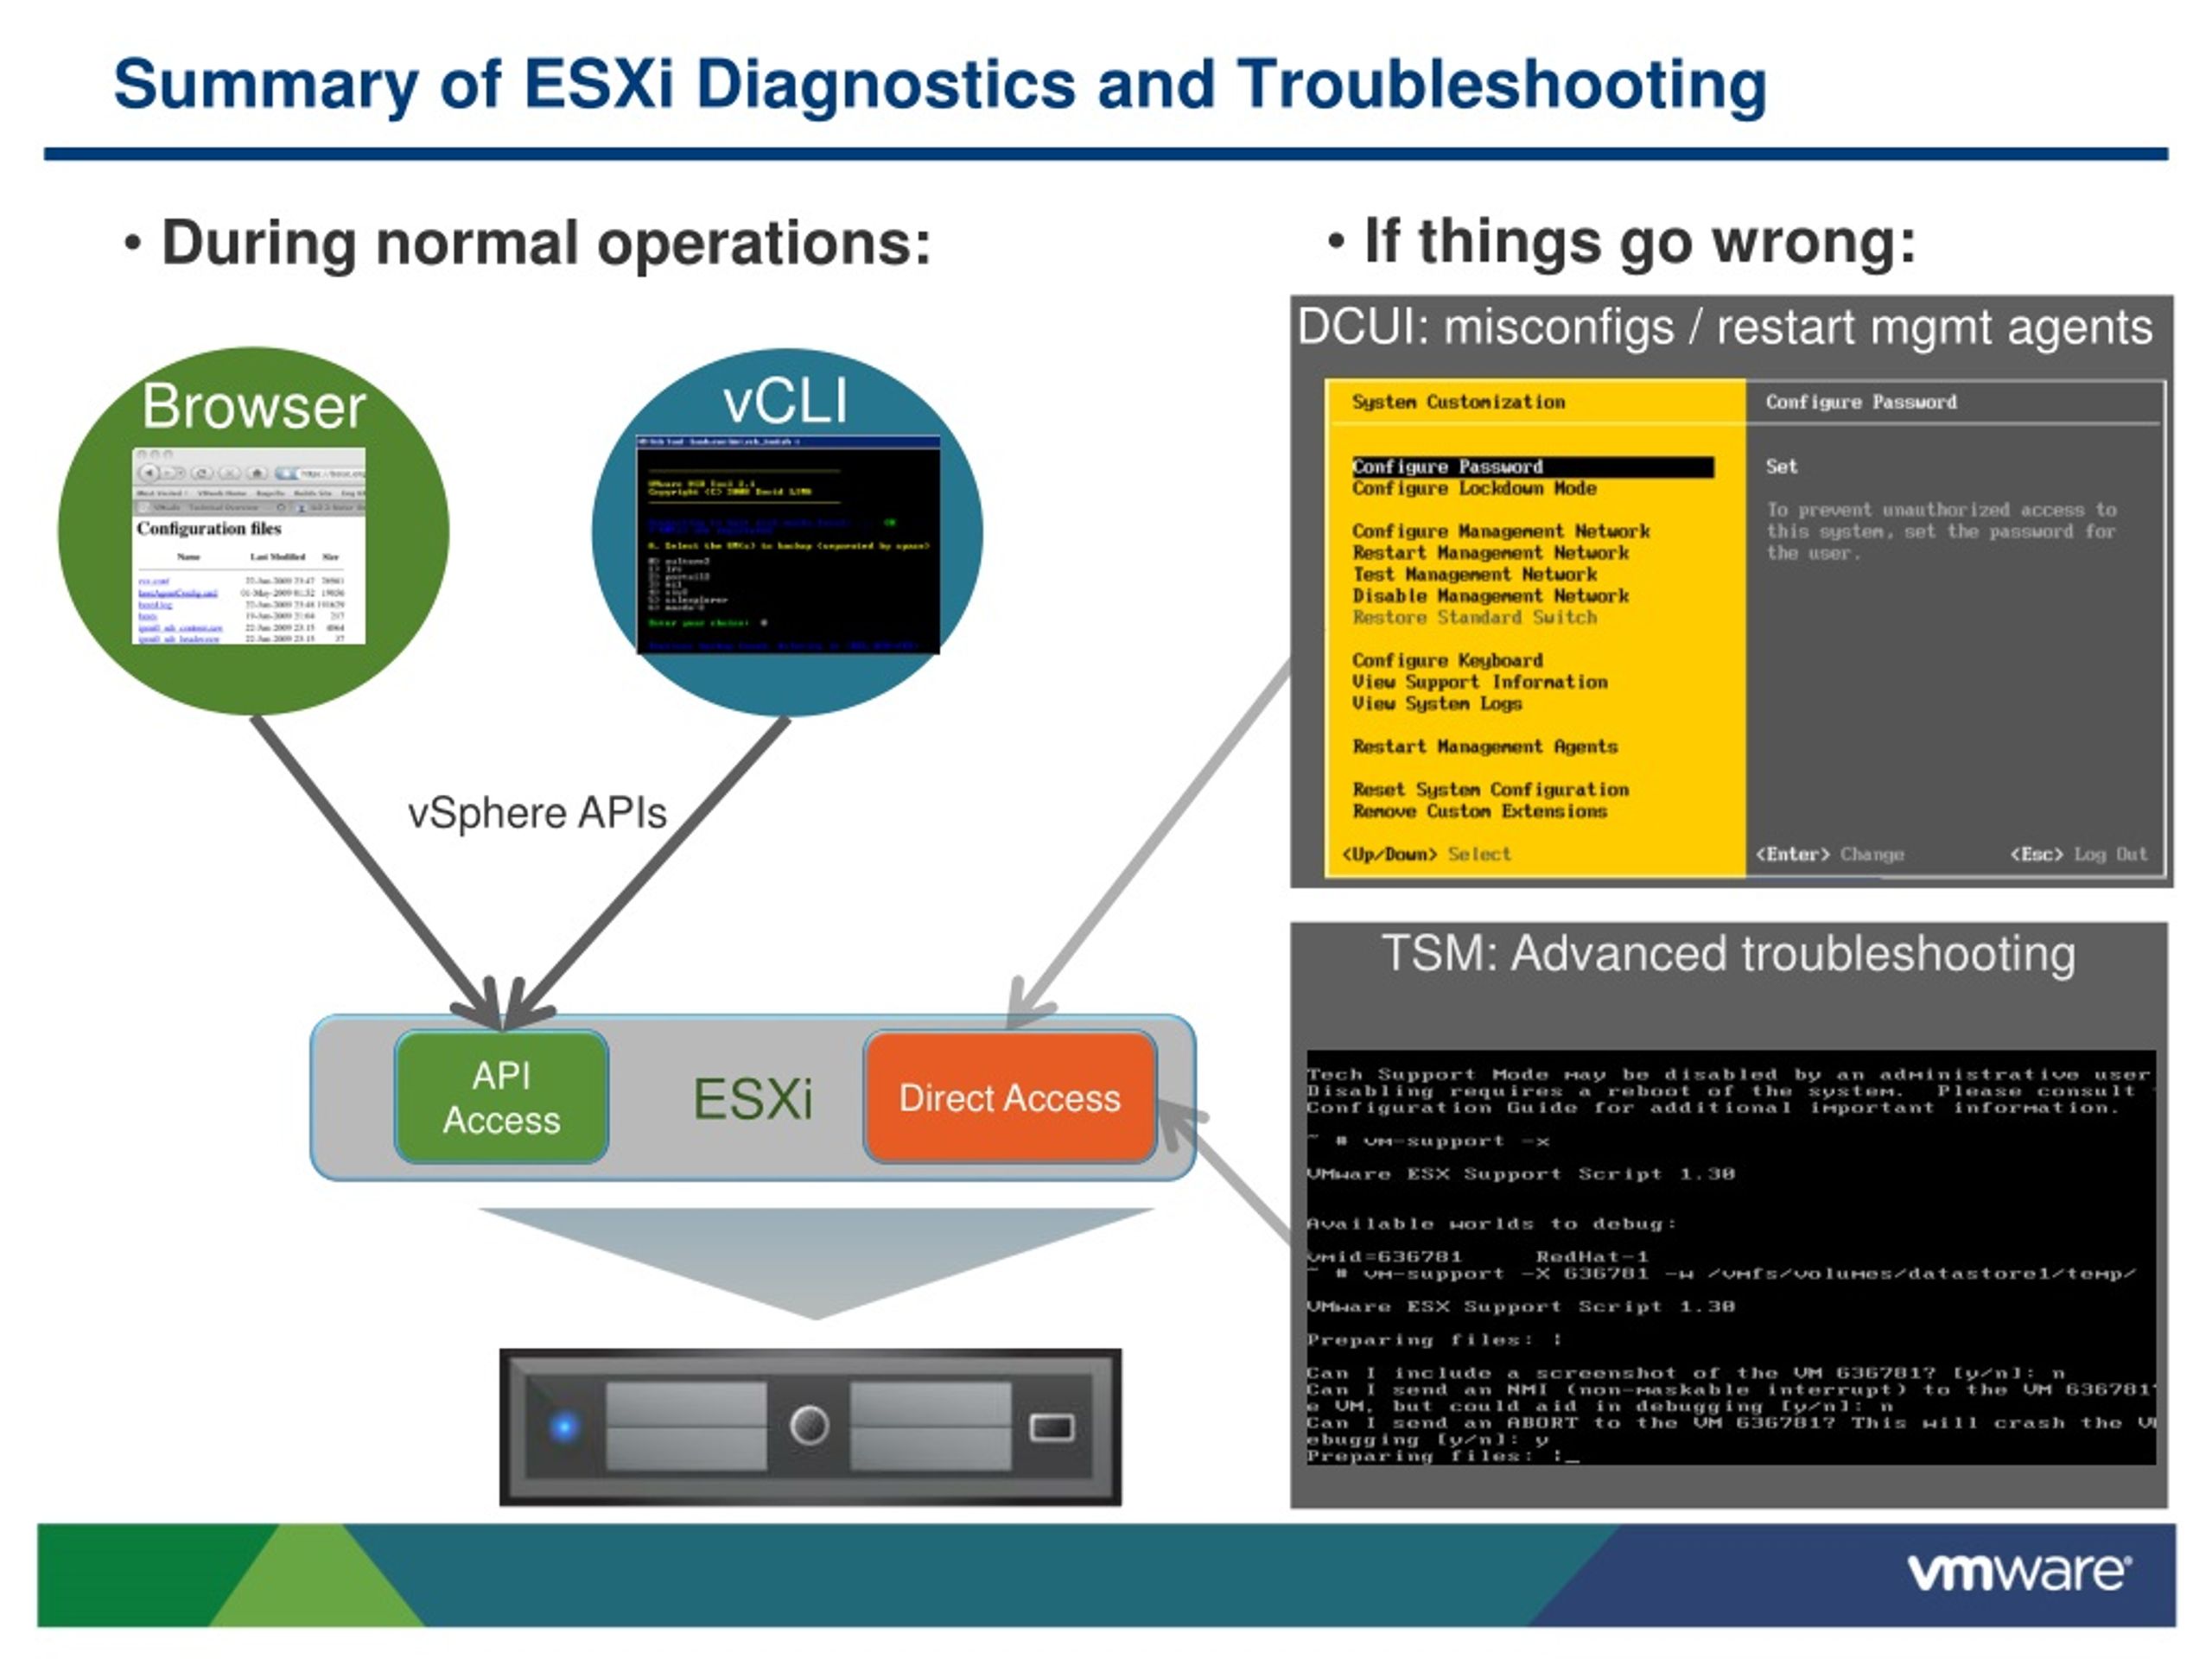Select View System Logs entry
This screenshot has width=2212, height=1659.
[1437, 704]
